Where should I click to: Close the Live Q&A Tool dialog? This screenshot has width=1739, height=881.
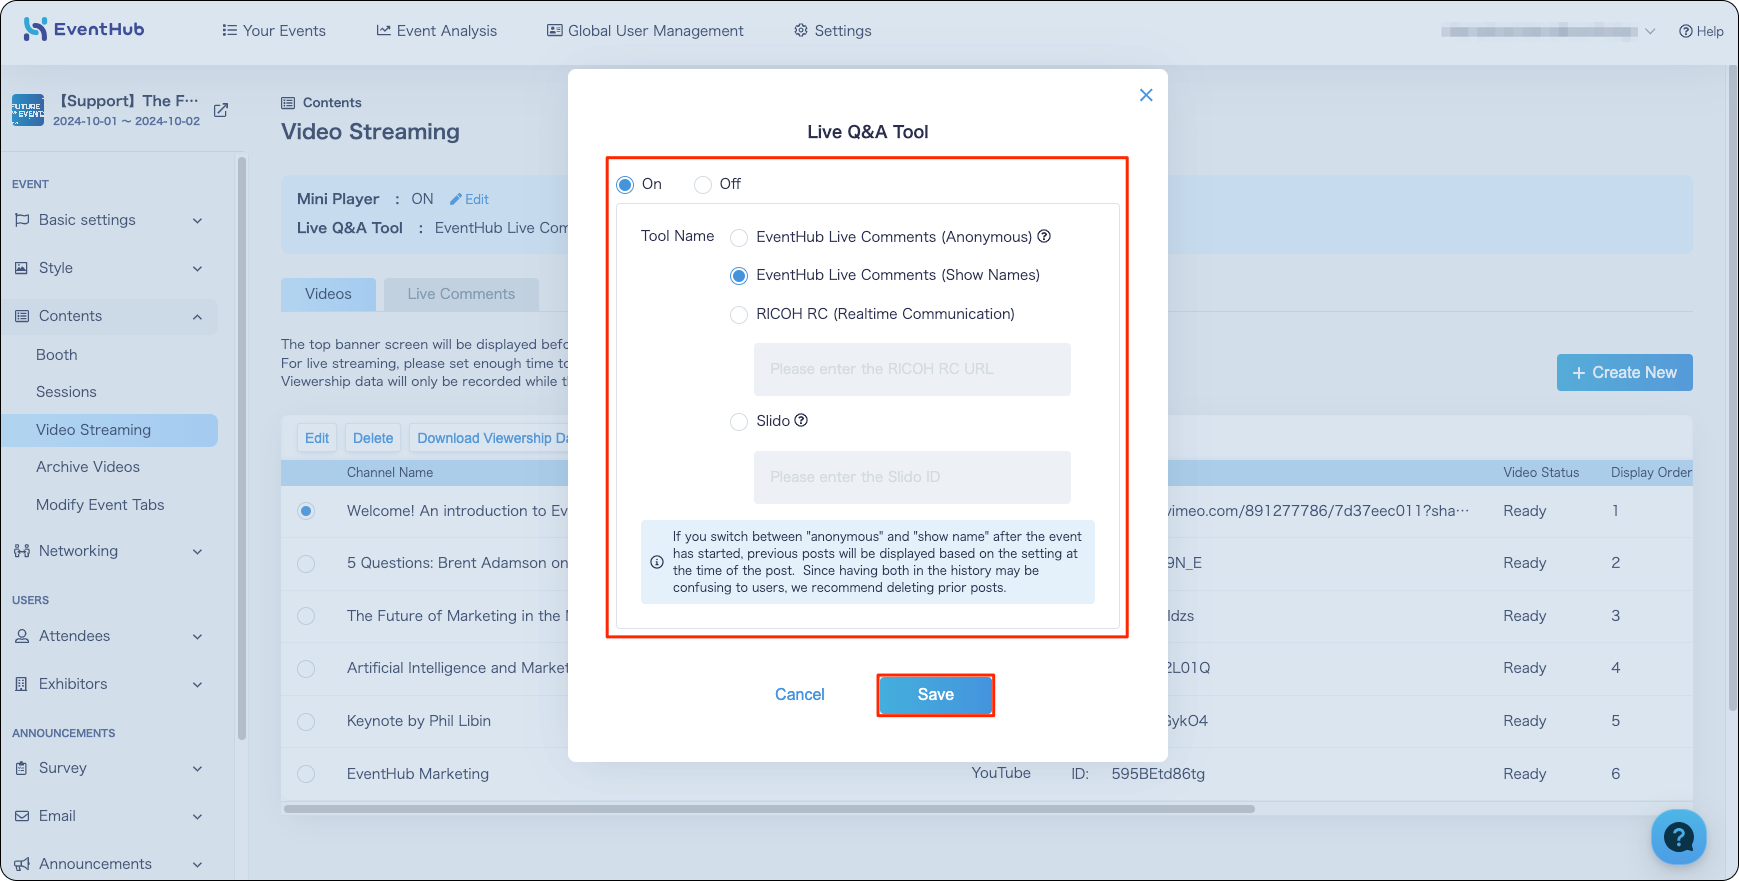pos(1146,95)
